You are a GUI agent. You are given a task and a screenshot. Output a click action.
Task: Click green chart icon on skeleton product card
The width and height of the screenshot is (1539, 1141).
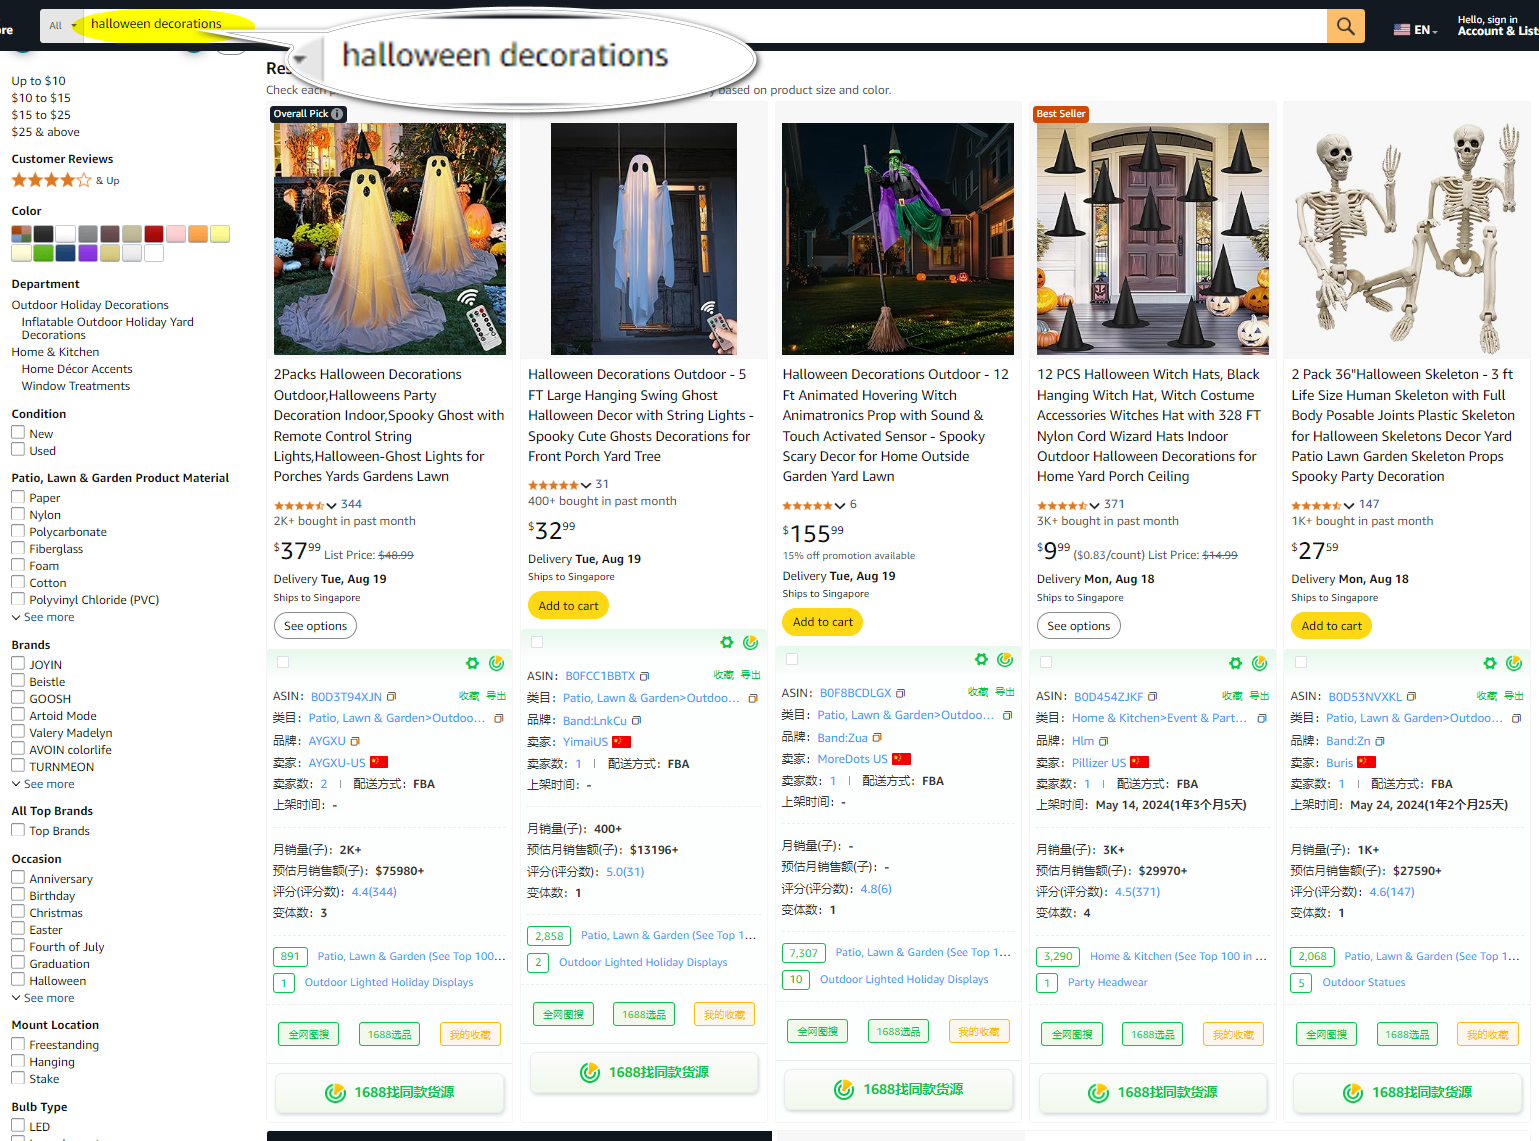pyautogui.click(x=1514, y=663)
